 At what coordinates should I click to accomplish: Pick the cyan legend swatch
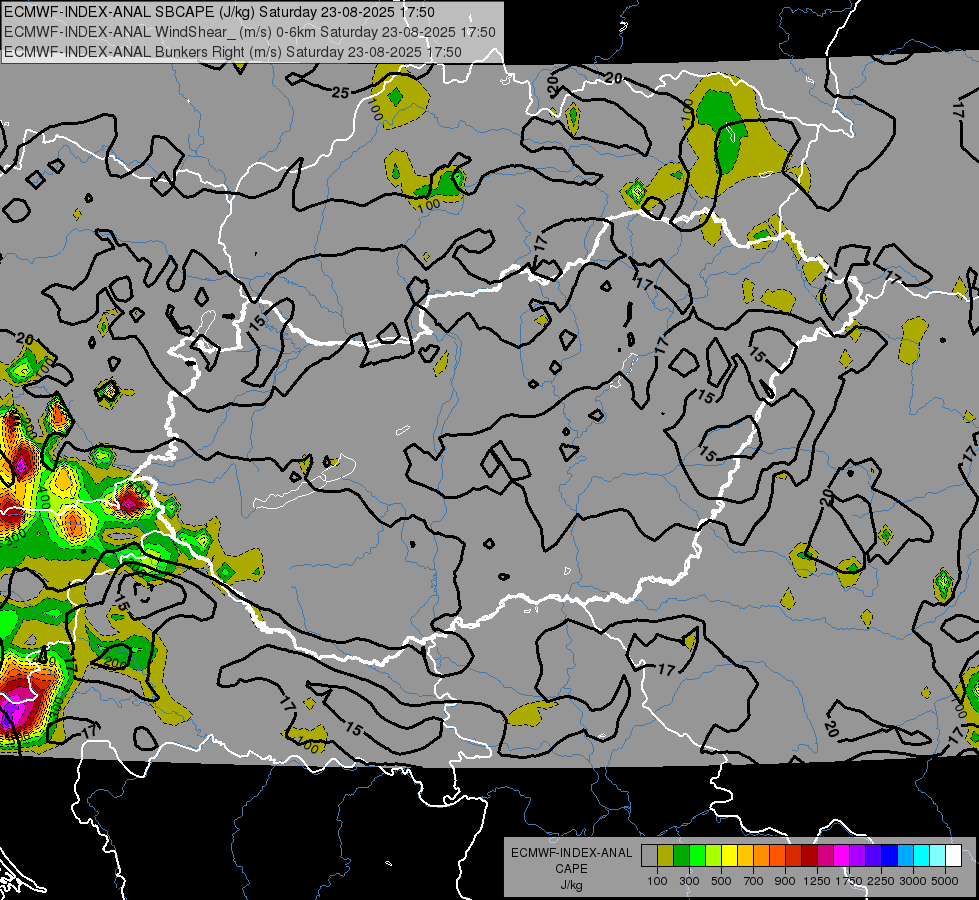[922, 855]
